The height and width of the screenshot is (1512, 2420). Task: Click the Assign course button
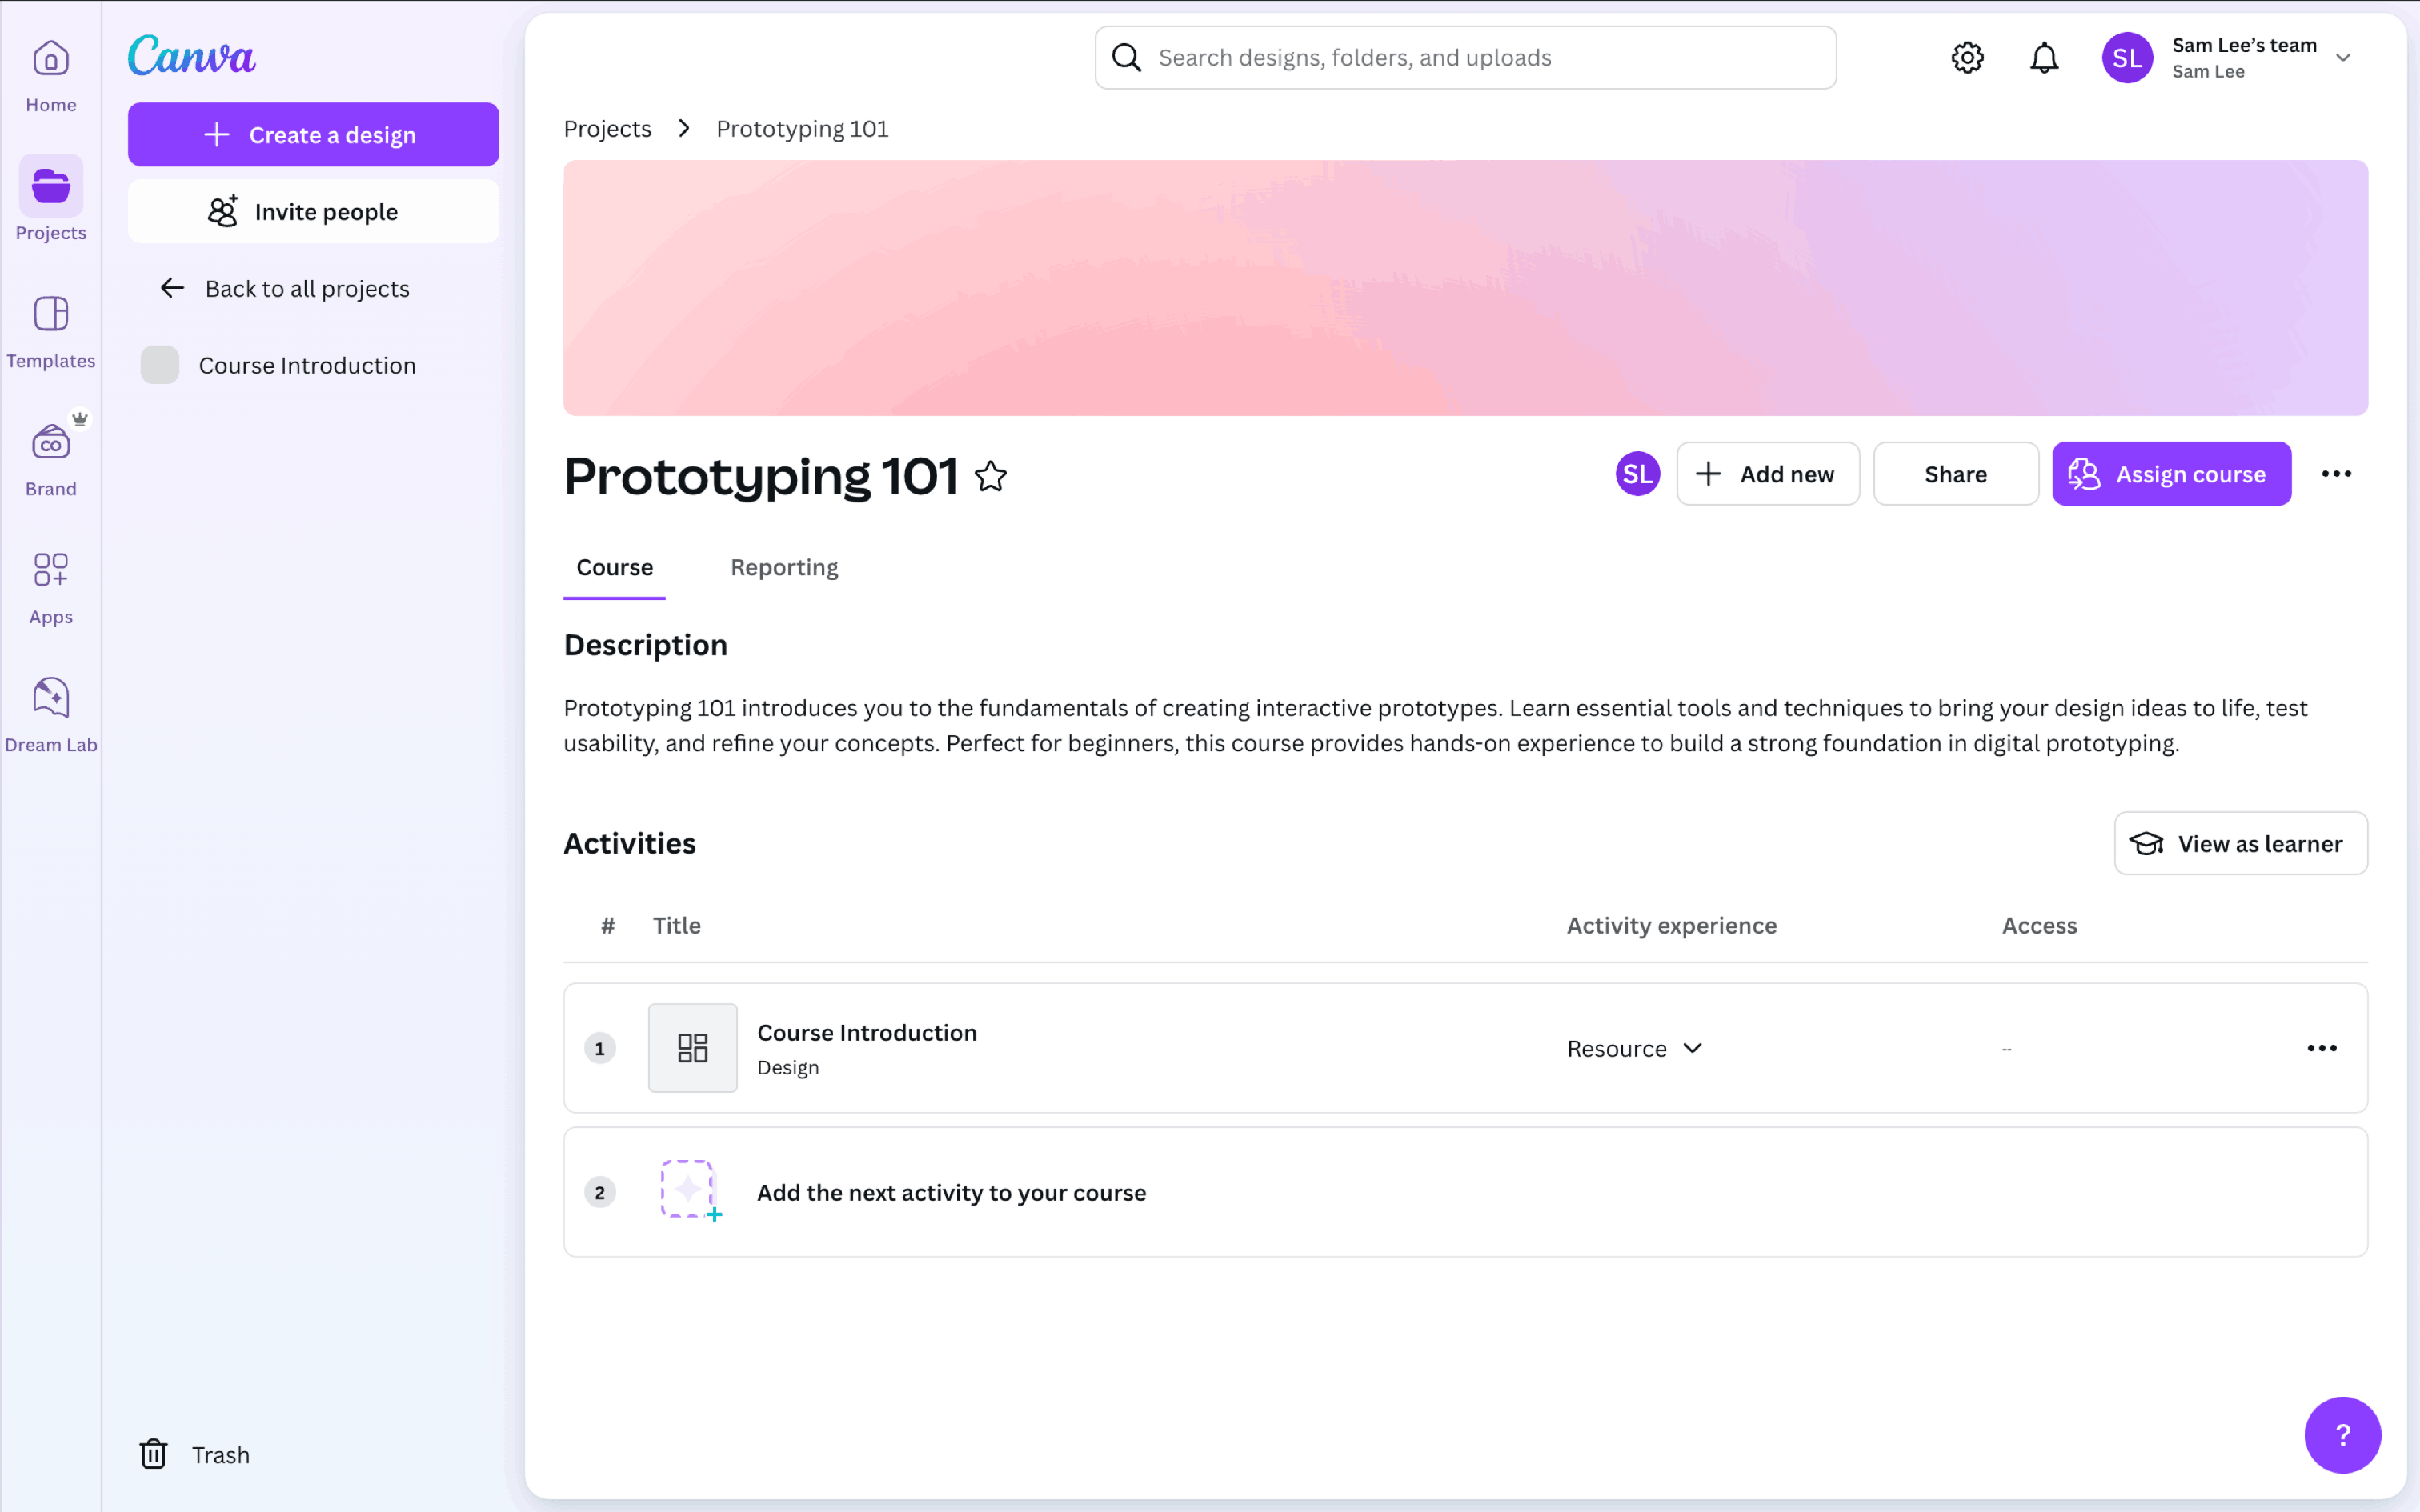2171,474
